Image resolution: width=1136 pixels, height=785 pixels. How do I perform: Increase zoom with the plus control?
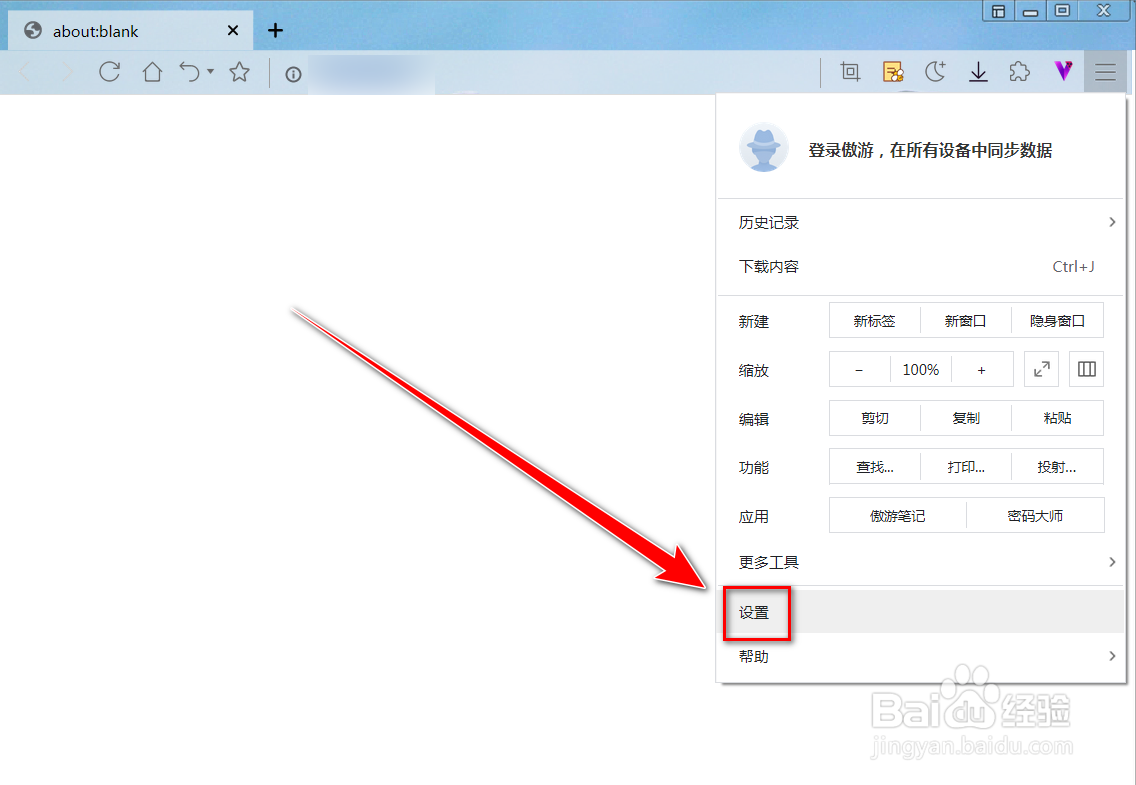981,369
